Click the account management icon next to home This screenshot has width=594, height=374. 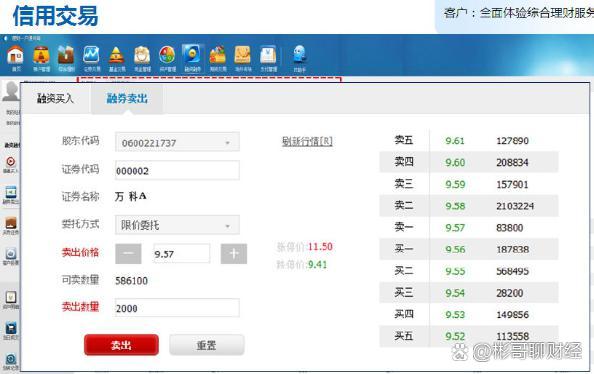pyautogui.click(x=41, y=55)
